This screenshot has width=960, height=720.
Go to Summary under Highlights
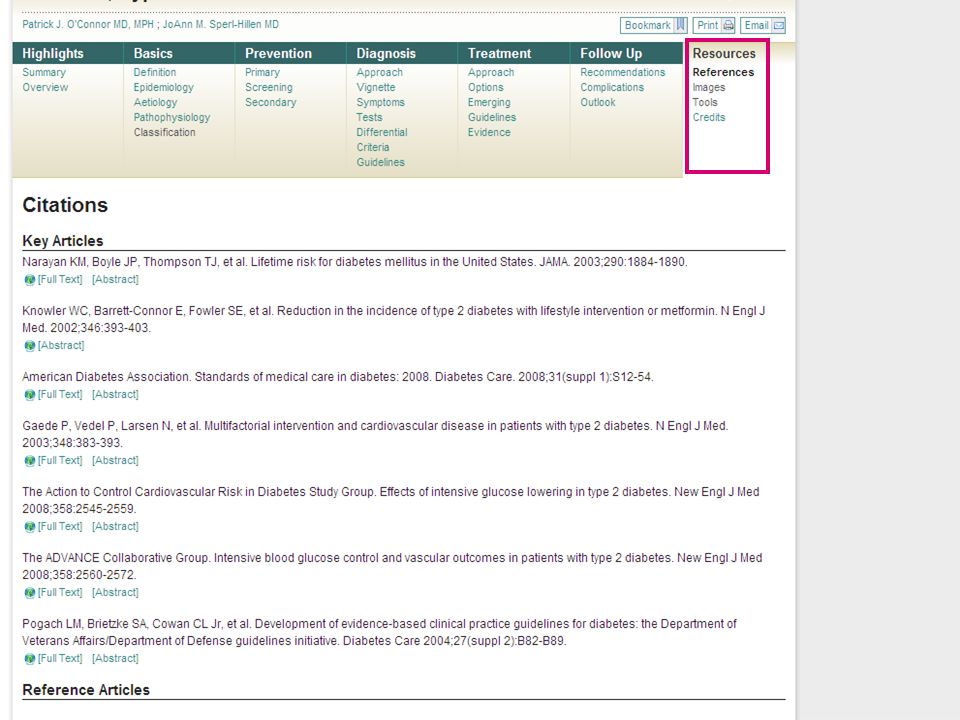(43, 72)
